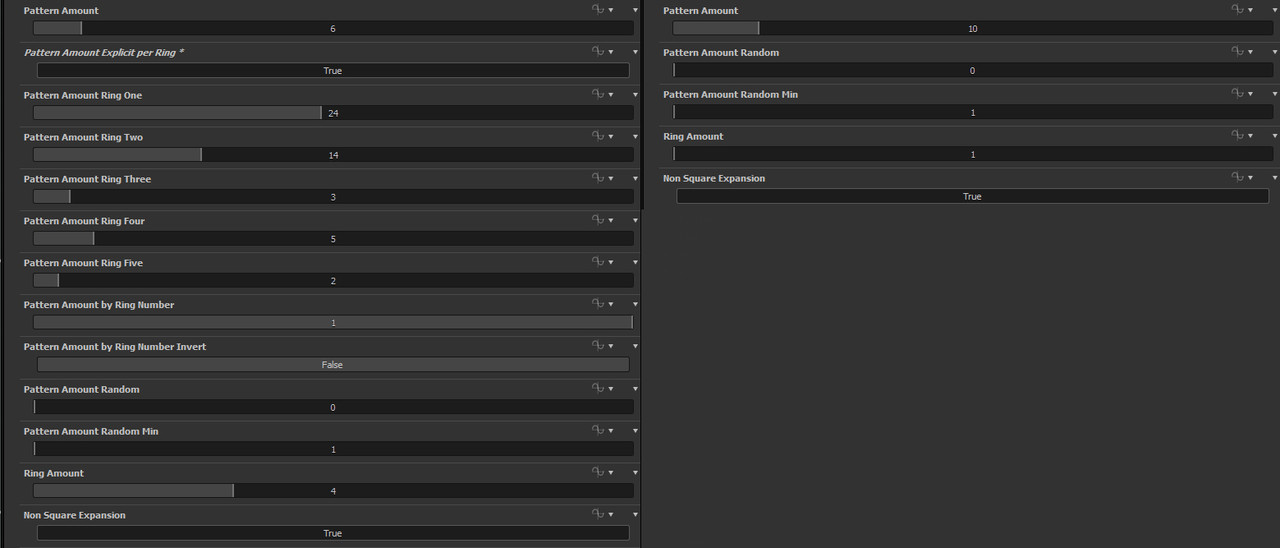Expand far-right arrow of Pattern Amount valued 10
Viewport: 1280px width, 548px height.
1275,10
